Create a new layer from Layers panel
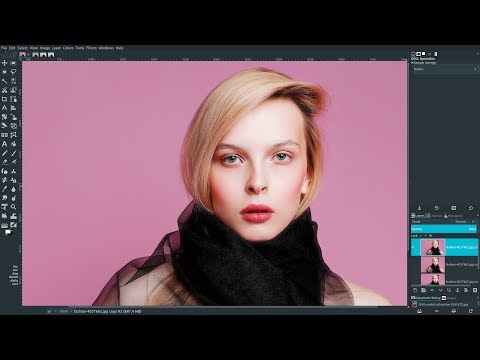The height and width of the screenshot is (360, 480). click(x=415, y=290)
